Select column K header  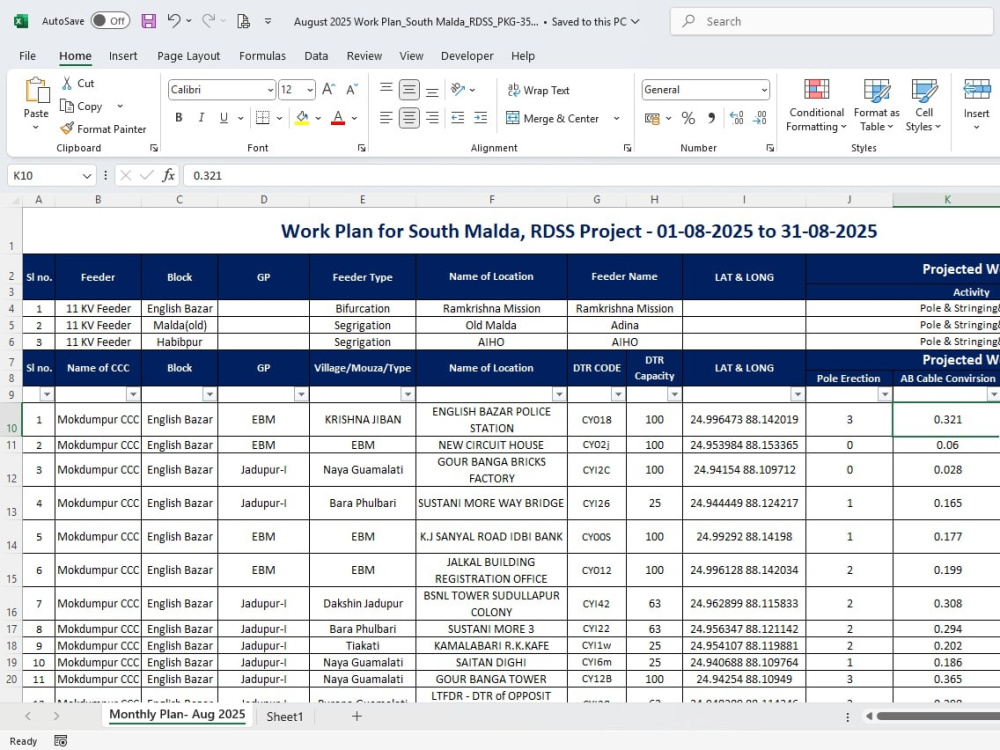point(947,200)
